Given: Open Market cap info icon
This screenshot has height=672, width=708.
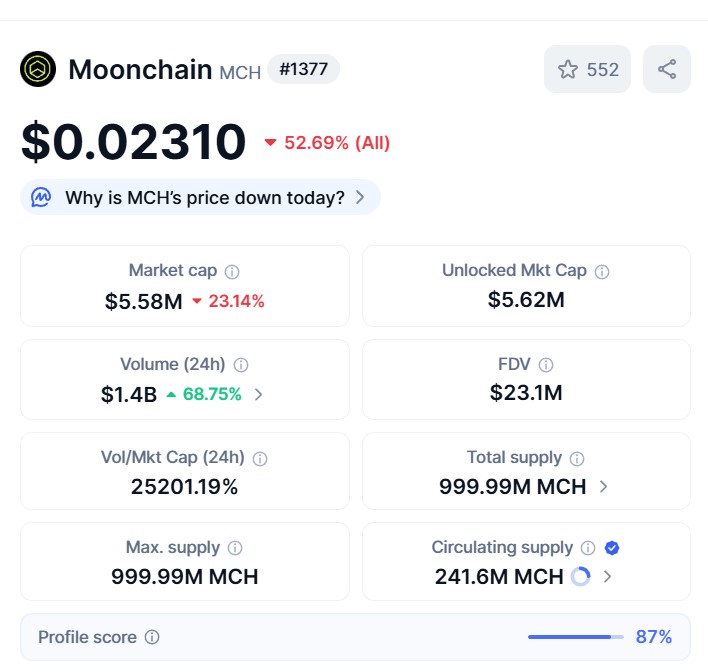Looking at the screenshot, I should [232, 272].
